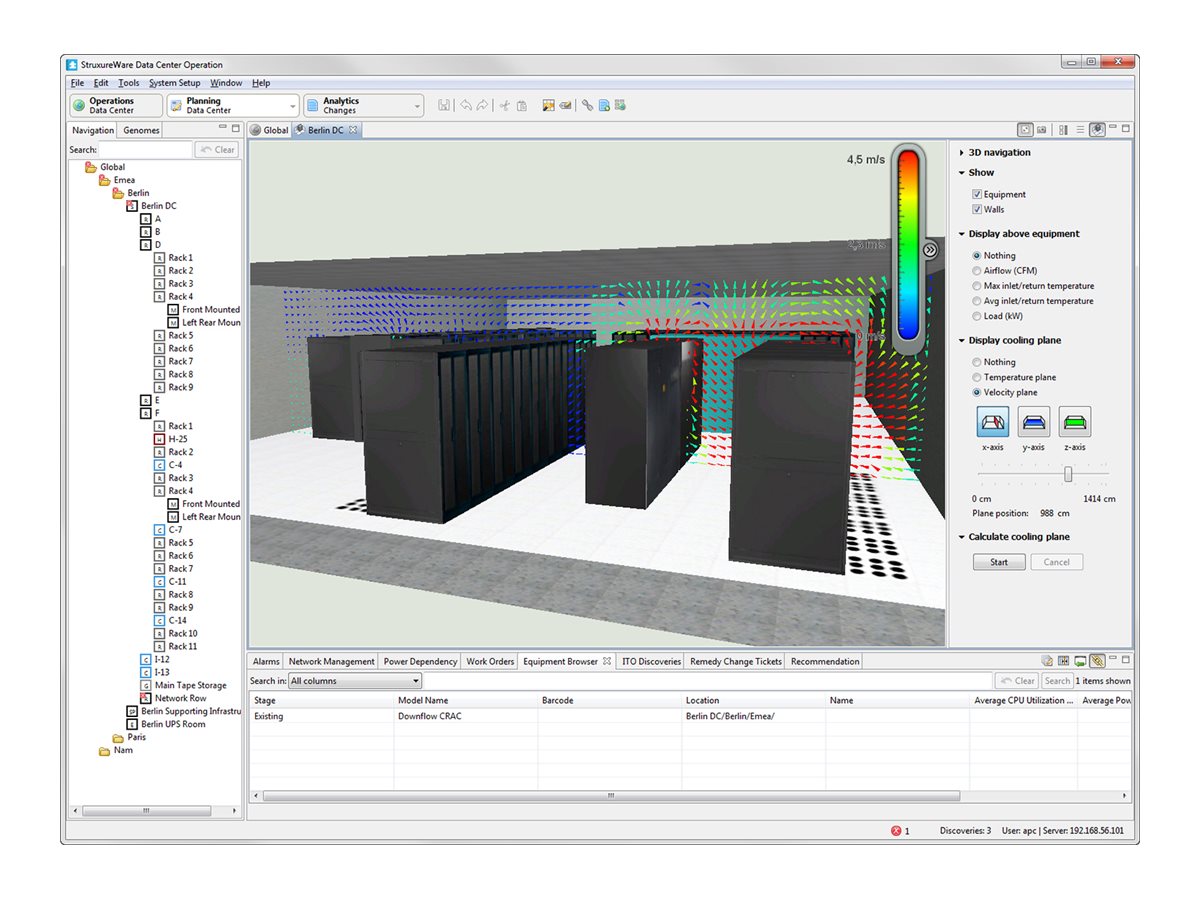Screen dimensions: 1200x900
Task: Click the red alarm icon in status bar
Action: 896,831
